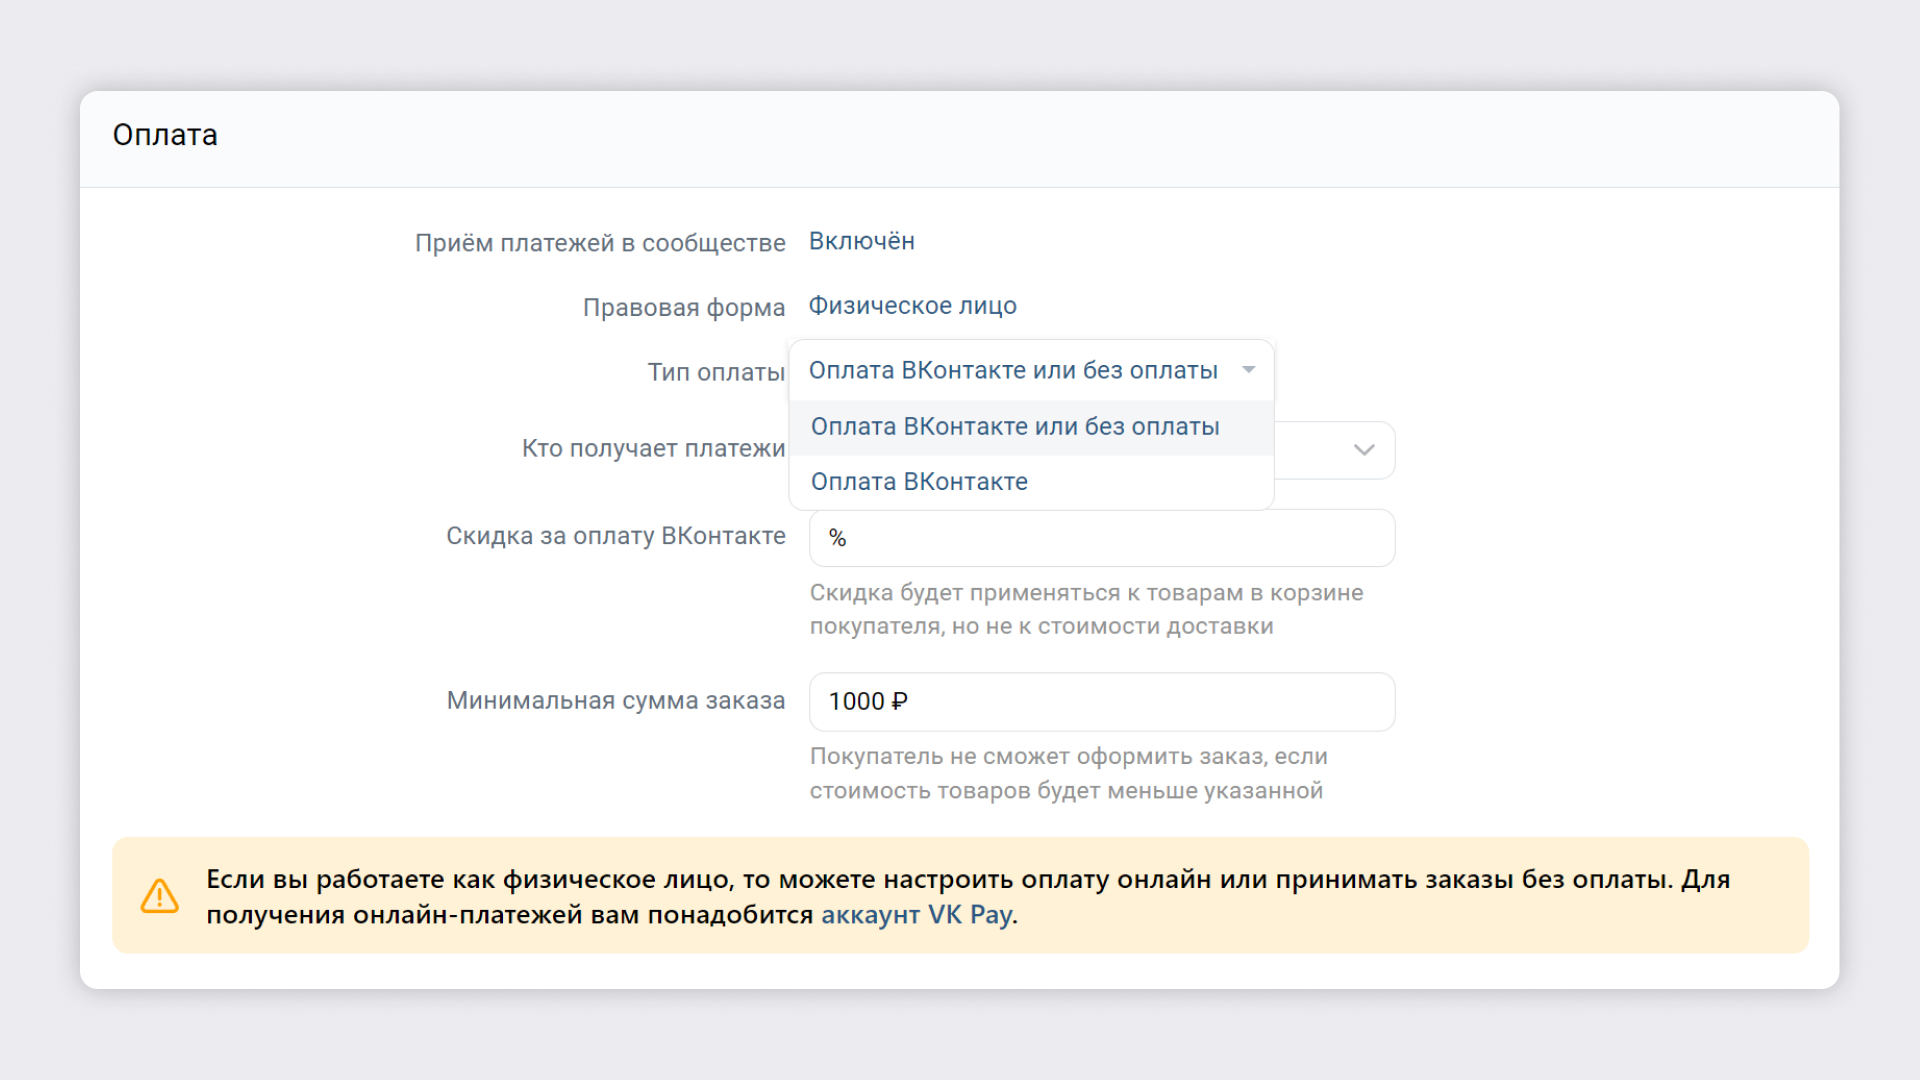Click the 'Минимальная сумма заказа' label
This screenshot has width=1920, height=1080.
click(x=616, y=701)
